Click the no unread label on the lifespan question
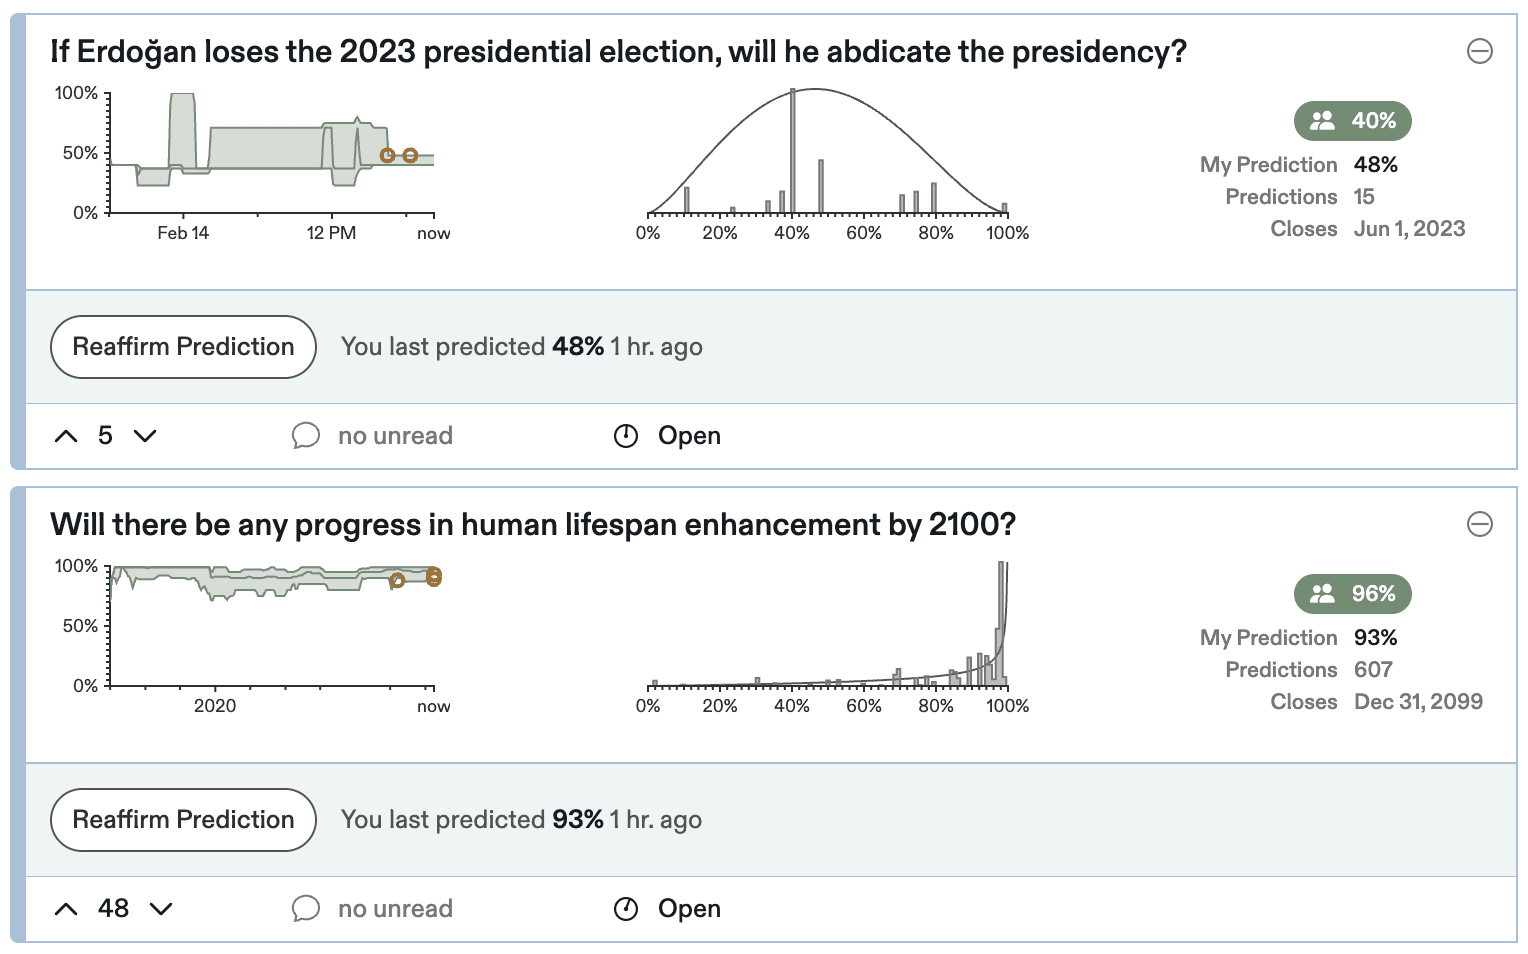This screenshot has width=1528, height=954. pyautogui.click(x=395, y=908)
